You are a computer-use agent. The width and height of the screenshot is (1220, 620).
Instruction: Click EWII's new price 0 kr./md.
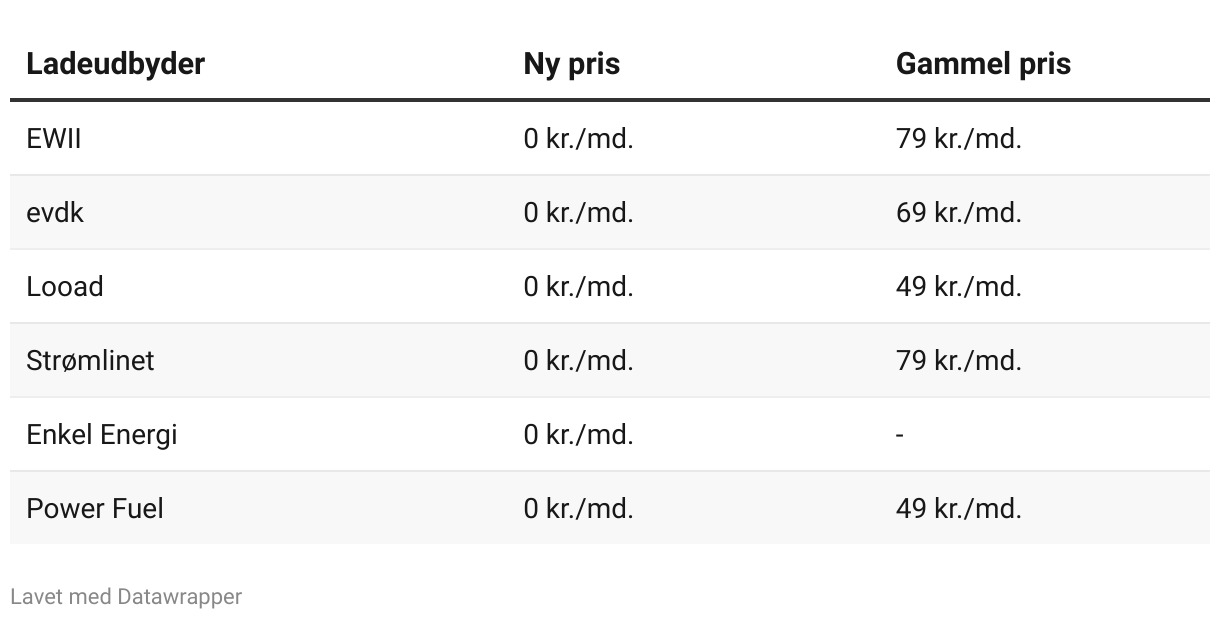tap(578, 139)
